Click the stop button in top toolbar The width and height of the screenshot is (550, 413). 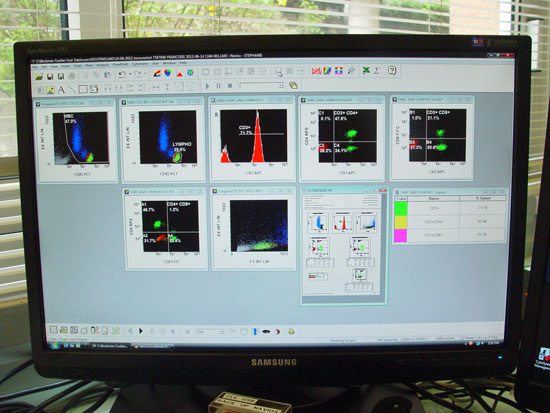coord(230,86)
